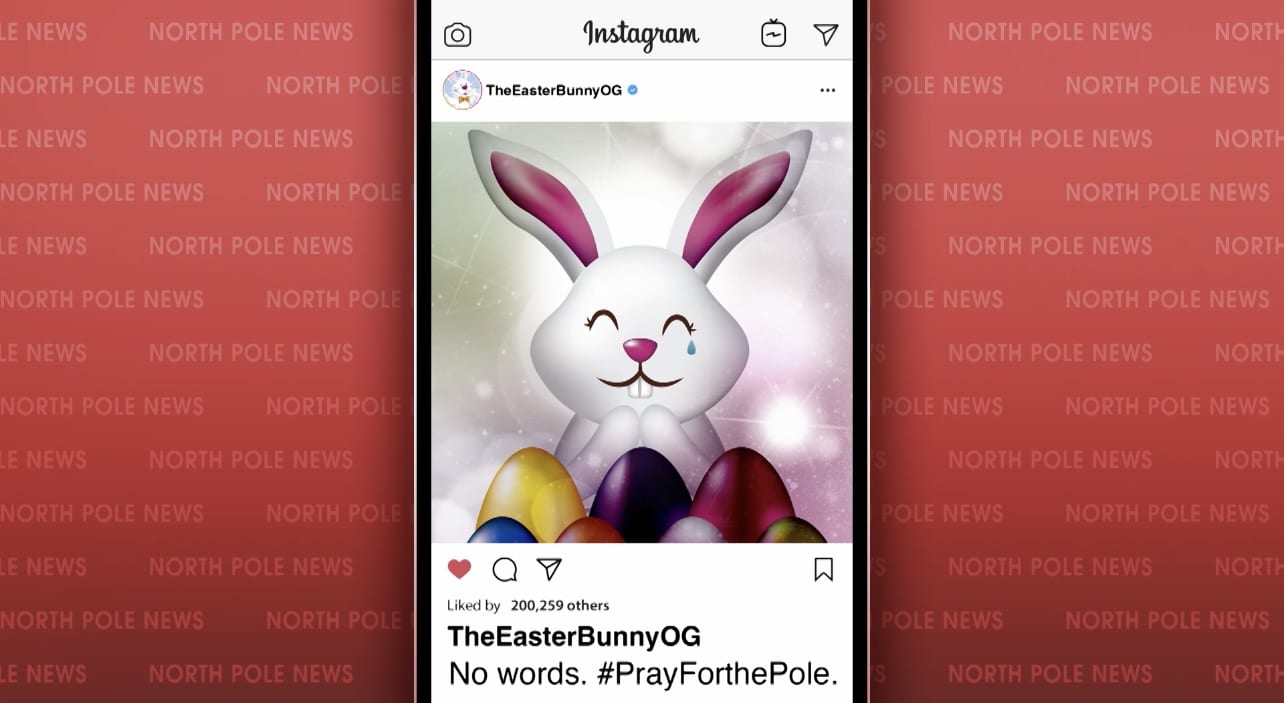The width and height of the screenshot is (1284, 703).
Task: Click bold TheEasterBunnyOG caption username
Action: [574, 636]
